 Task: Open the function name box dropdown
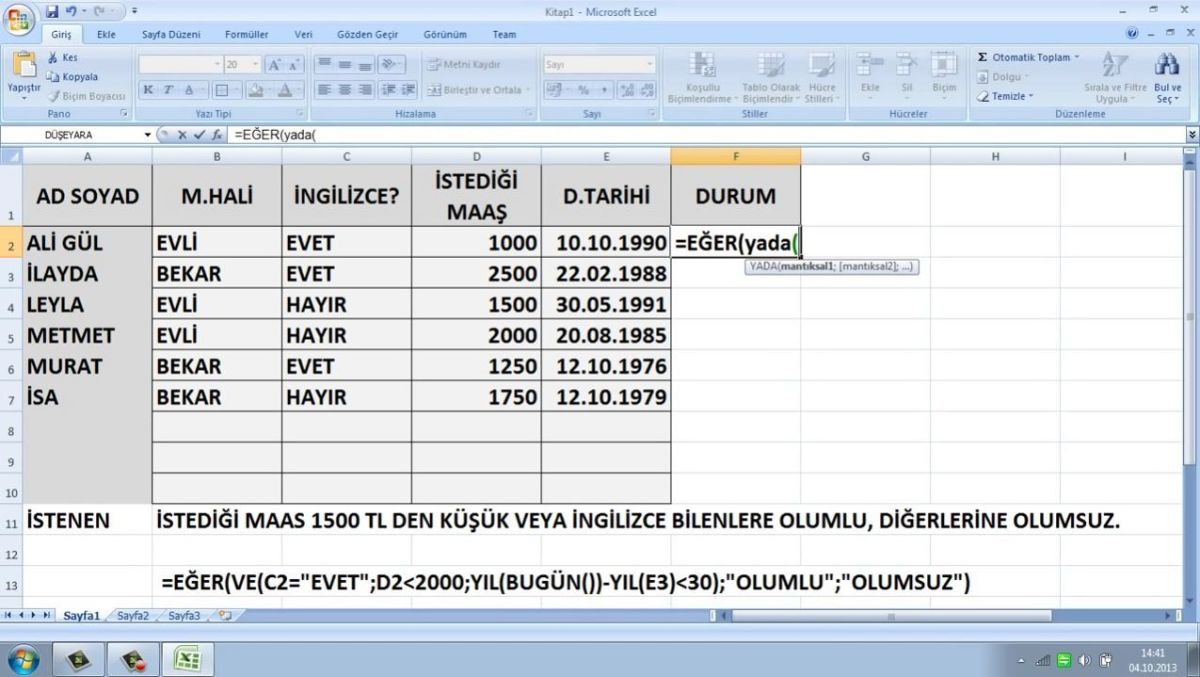click(x=148, y=134)
